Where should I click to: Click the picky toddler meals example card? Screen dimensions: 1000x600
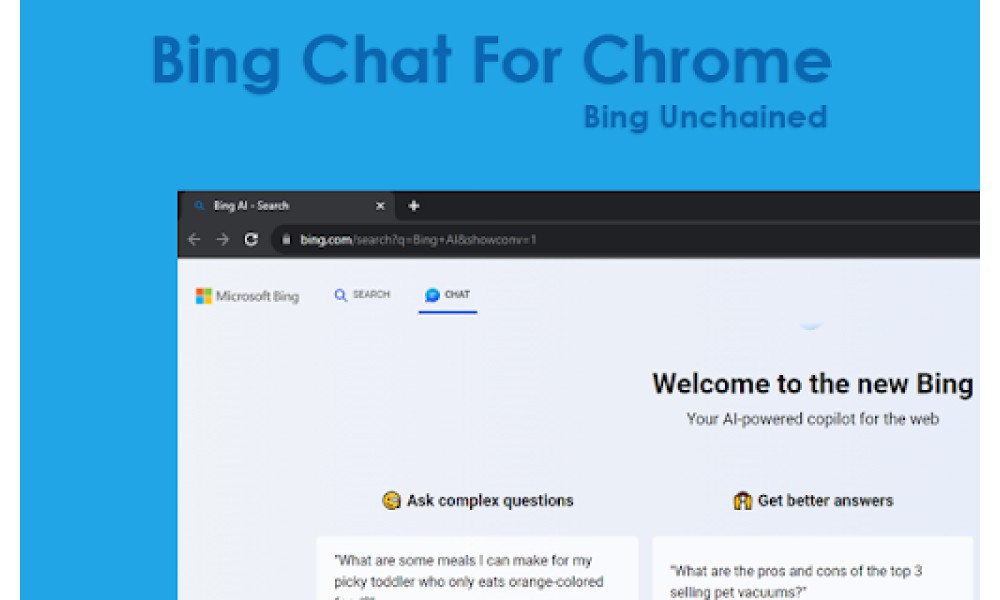(477, 568)
